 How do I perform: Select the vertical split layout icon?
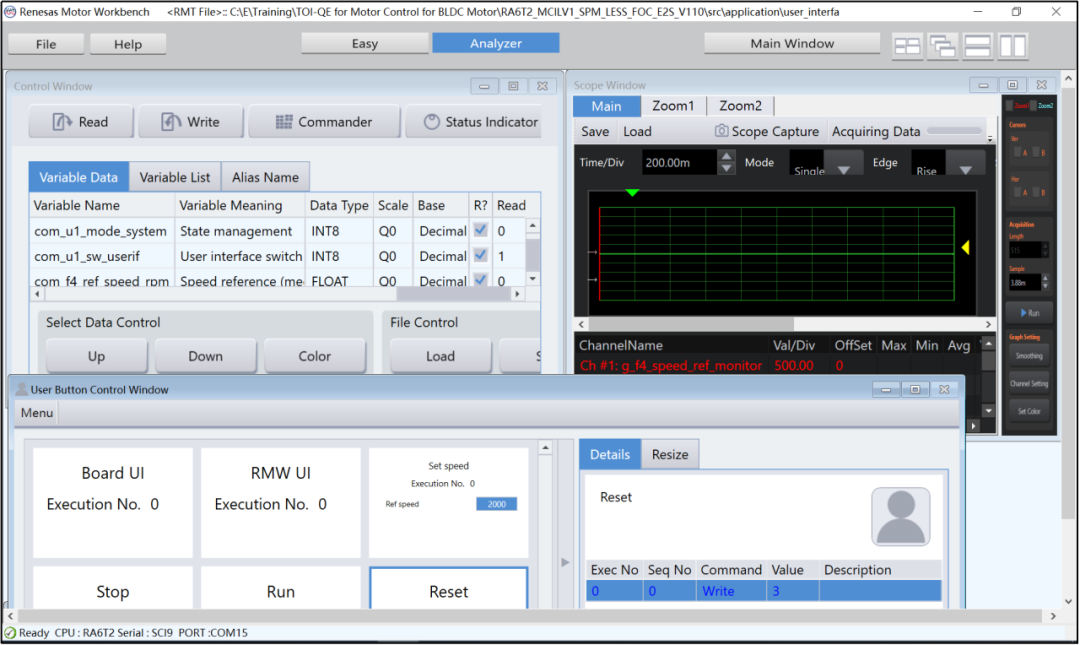[1013, 45]
